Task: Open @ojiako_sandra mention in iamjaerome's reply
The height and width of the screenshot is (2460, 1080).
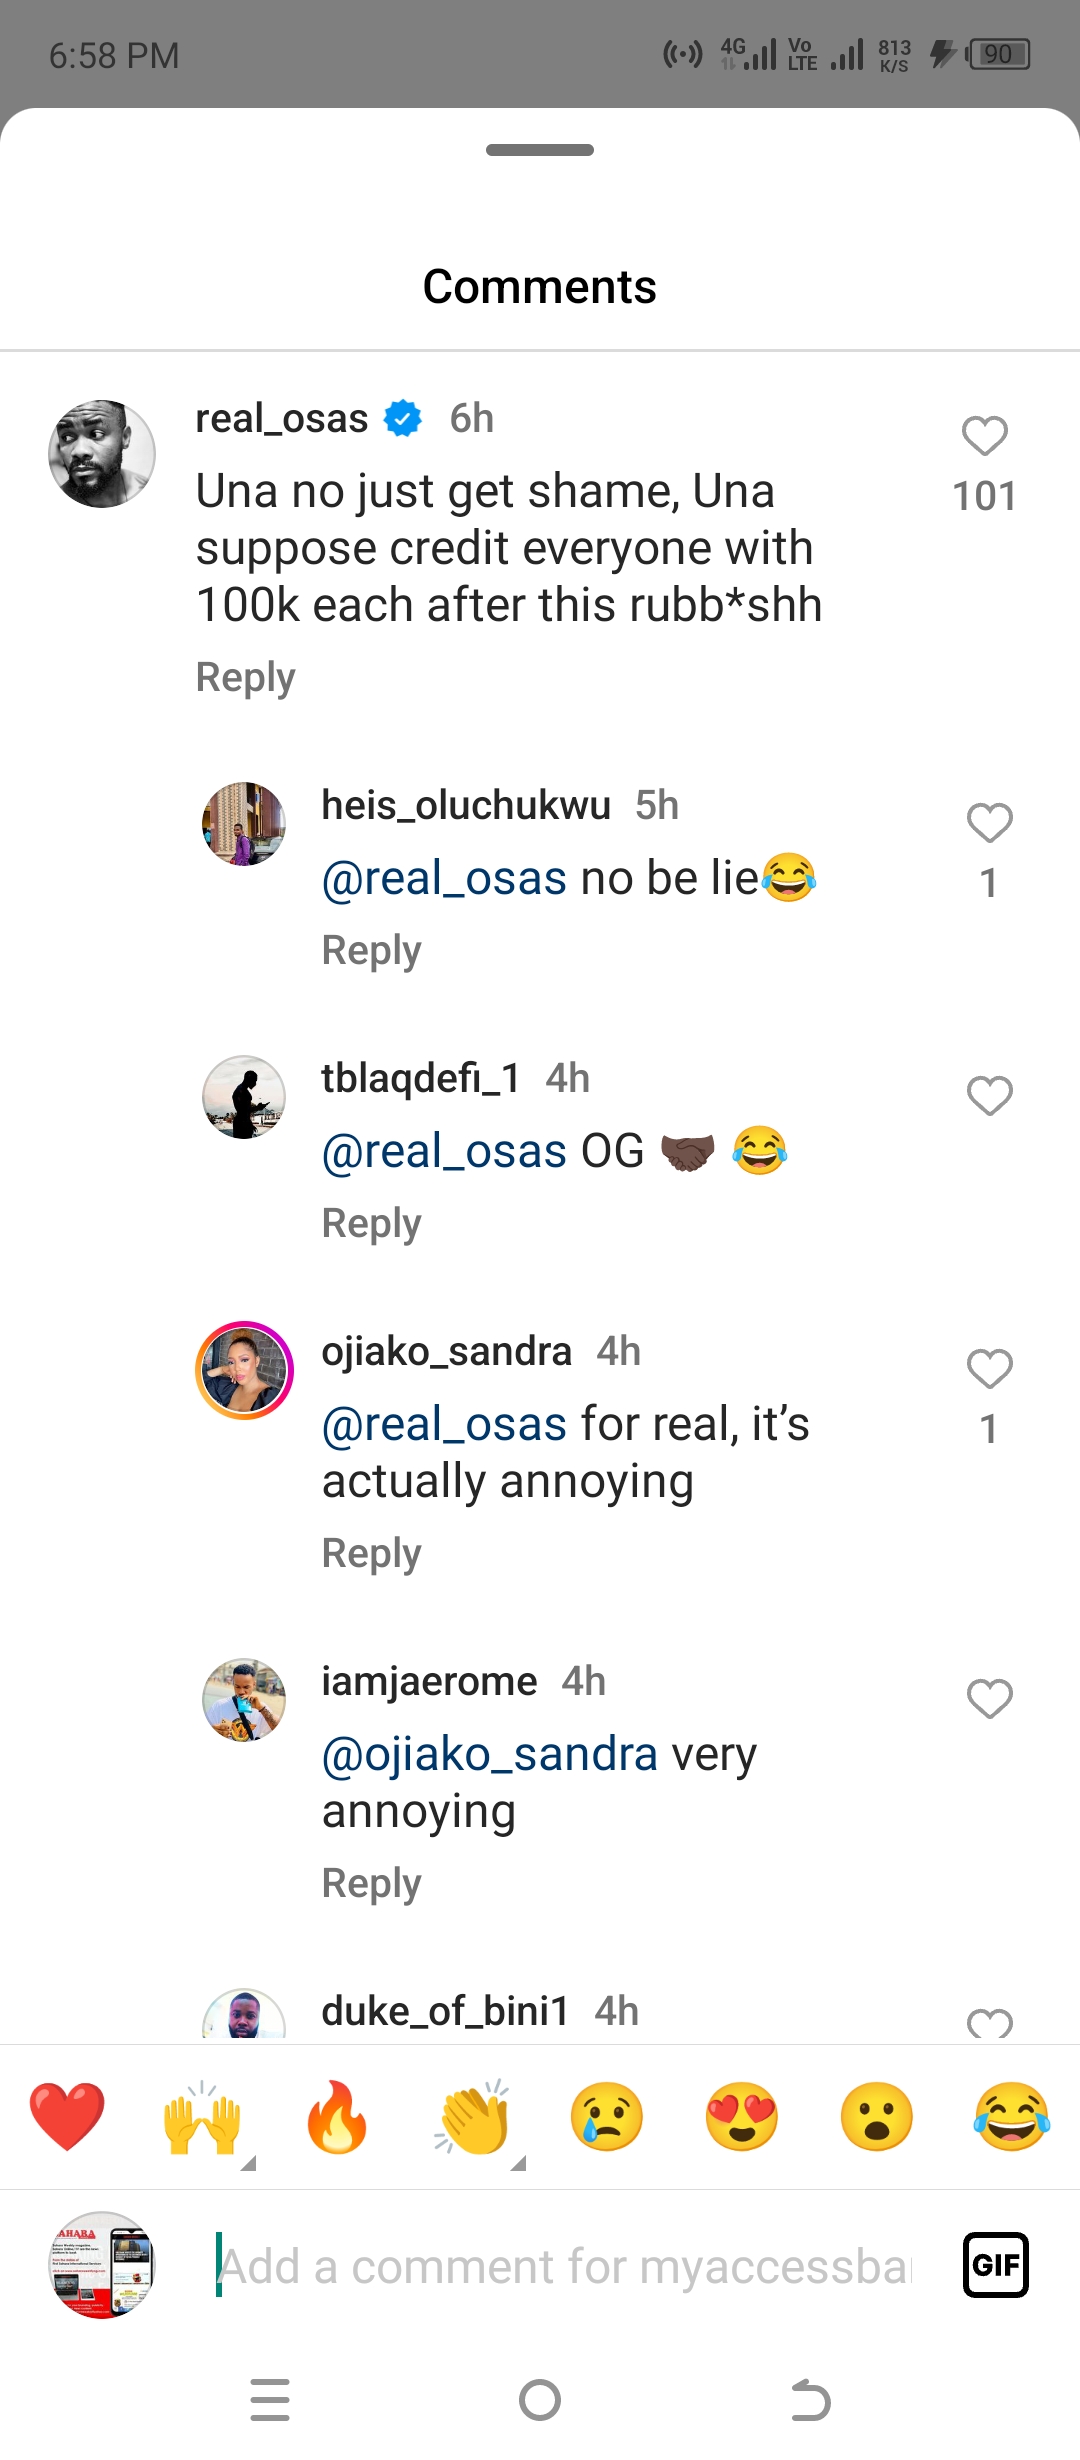Action: click(x=489, y=1755)
